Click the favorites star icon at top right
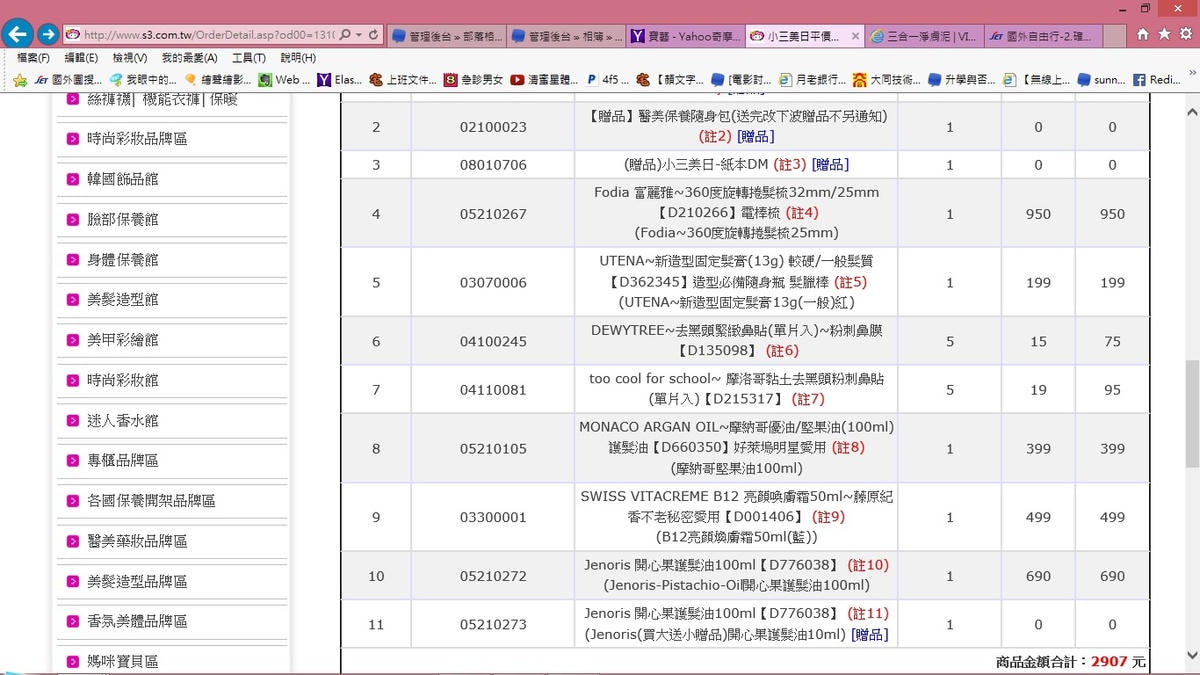The image size is (1200, 675). tap(1163, 34)
